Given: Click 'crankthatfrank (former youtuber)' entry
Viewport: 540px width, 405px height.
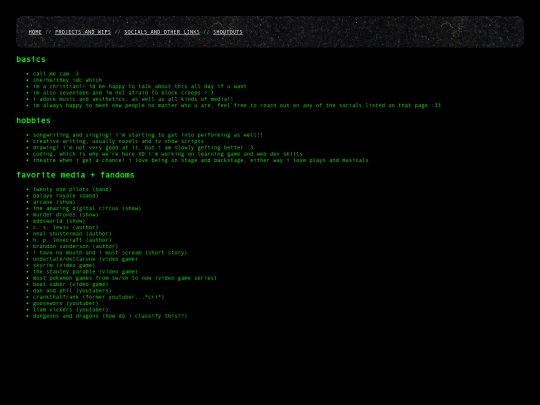Looking at the screenshot, I should pos(98,297).
